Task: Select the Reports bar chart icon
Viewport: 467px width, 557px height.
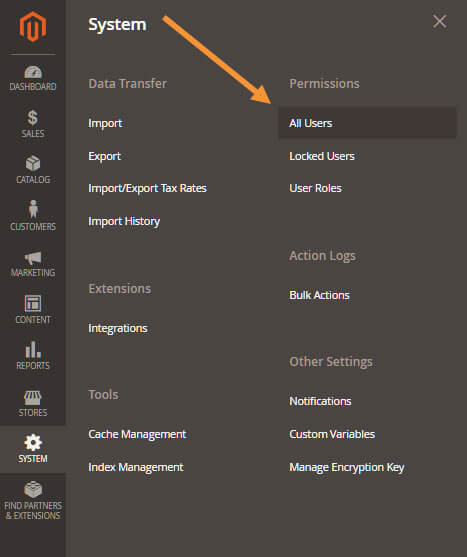Action: point(33,350)
